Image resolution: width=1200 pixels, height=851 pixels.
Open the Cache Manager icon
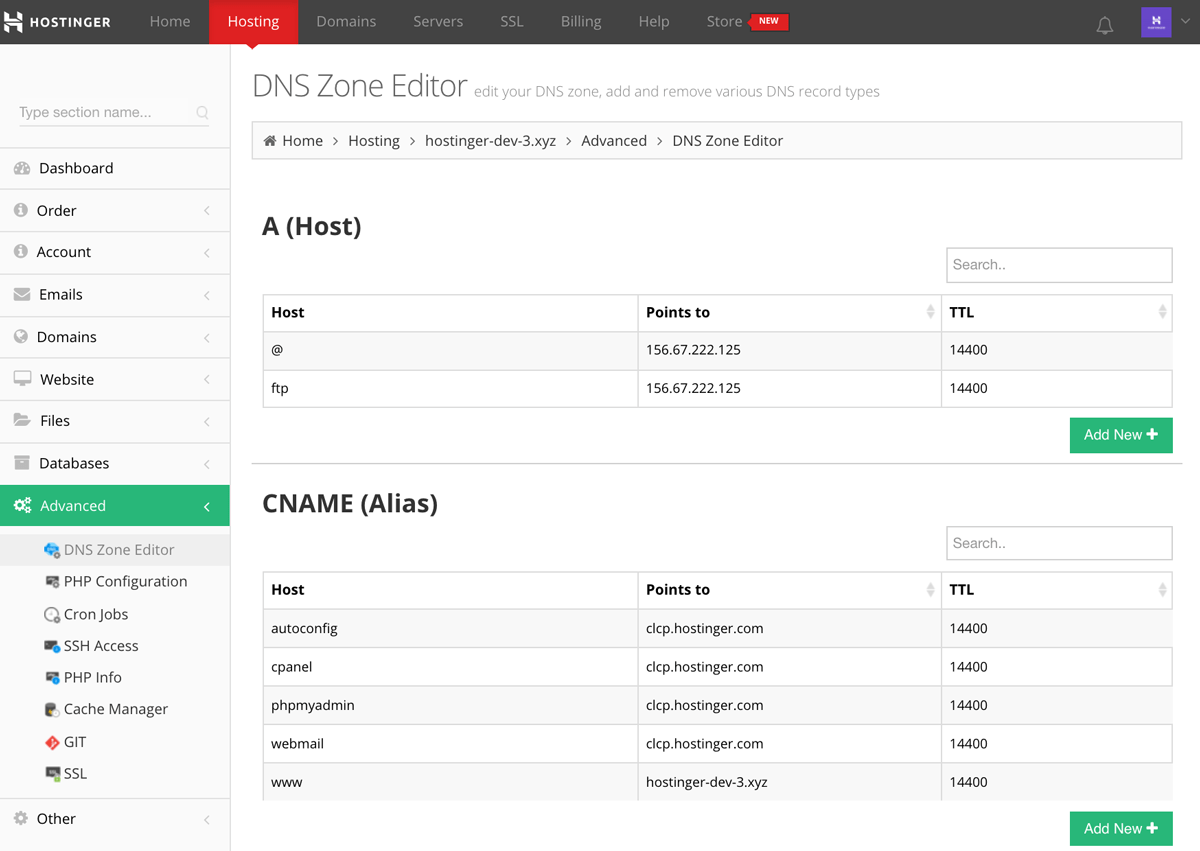point(50,709)
